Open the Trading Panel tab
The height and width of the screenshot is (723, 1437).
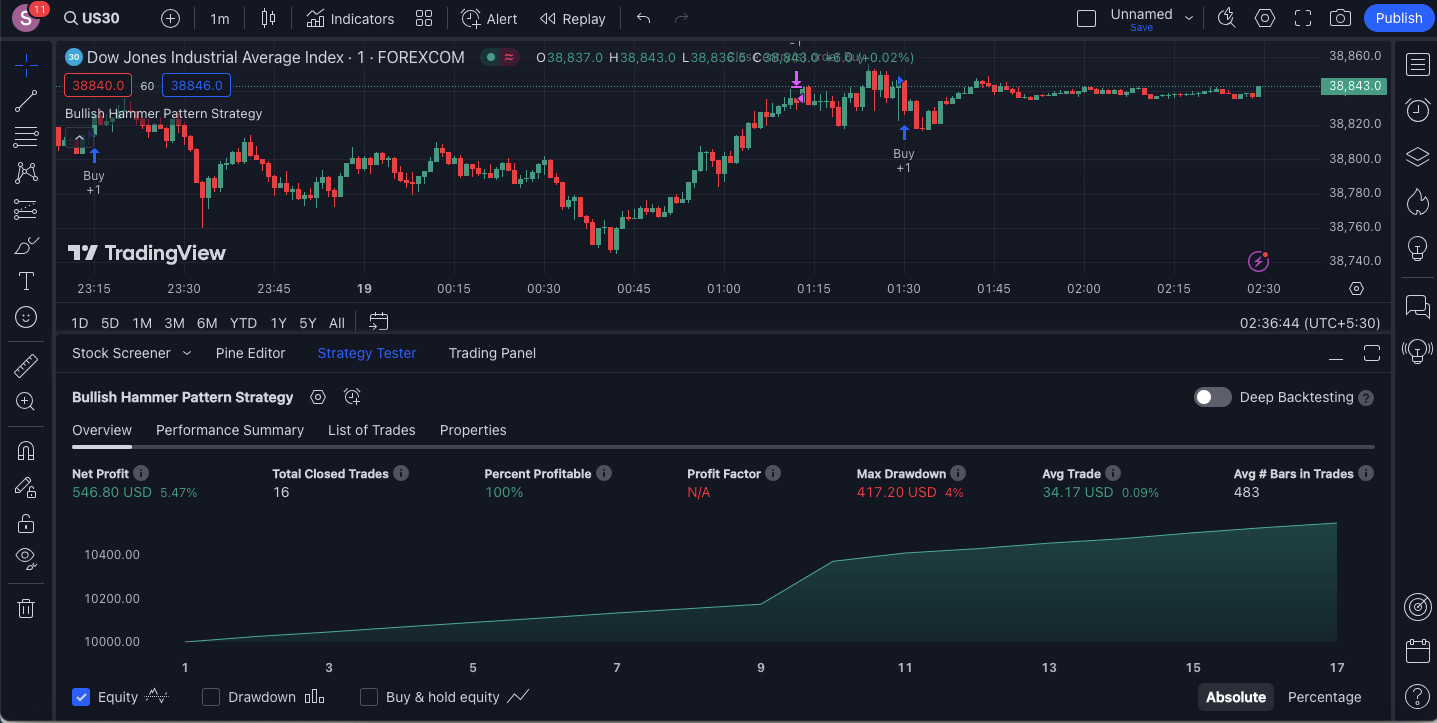point(492,353)
